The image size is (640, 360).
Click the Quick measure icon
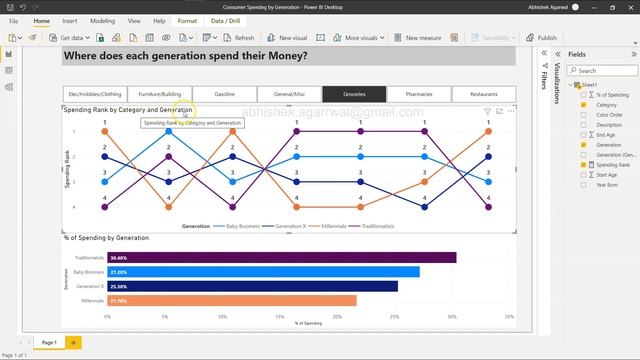[454, 38]
